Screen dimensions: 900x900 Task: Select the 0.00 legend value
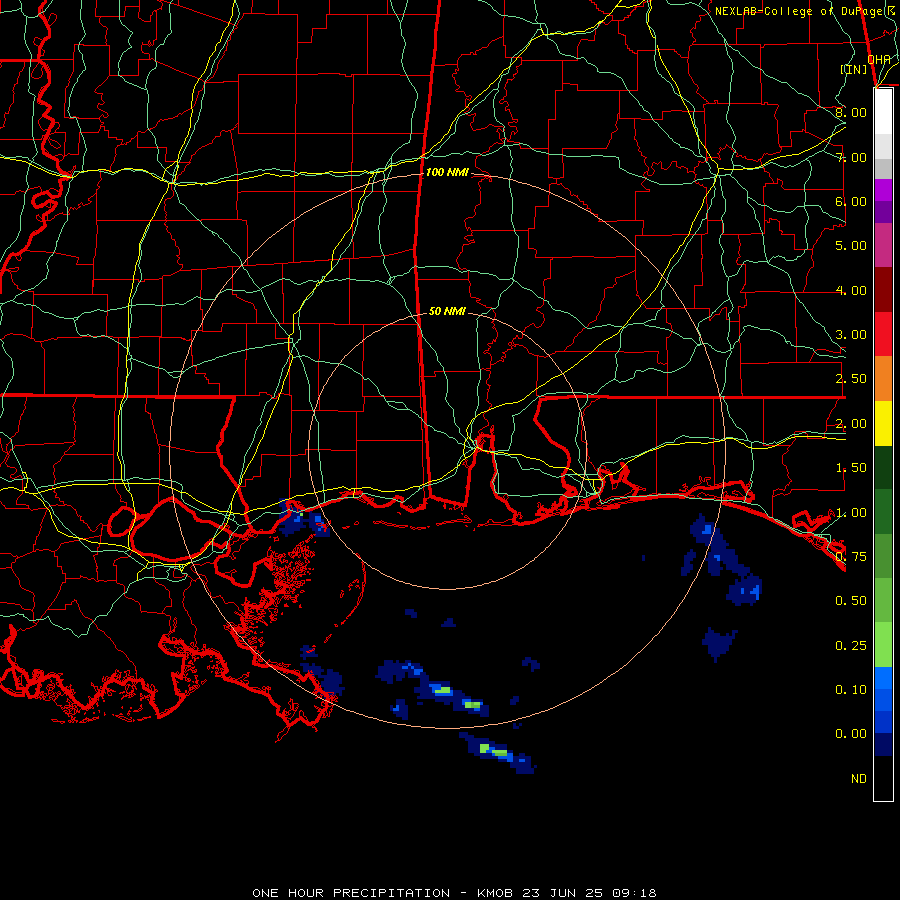pyautogui.click(x=851, y=734)
